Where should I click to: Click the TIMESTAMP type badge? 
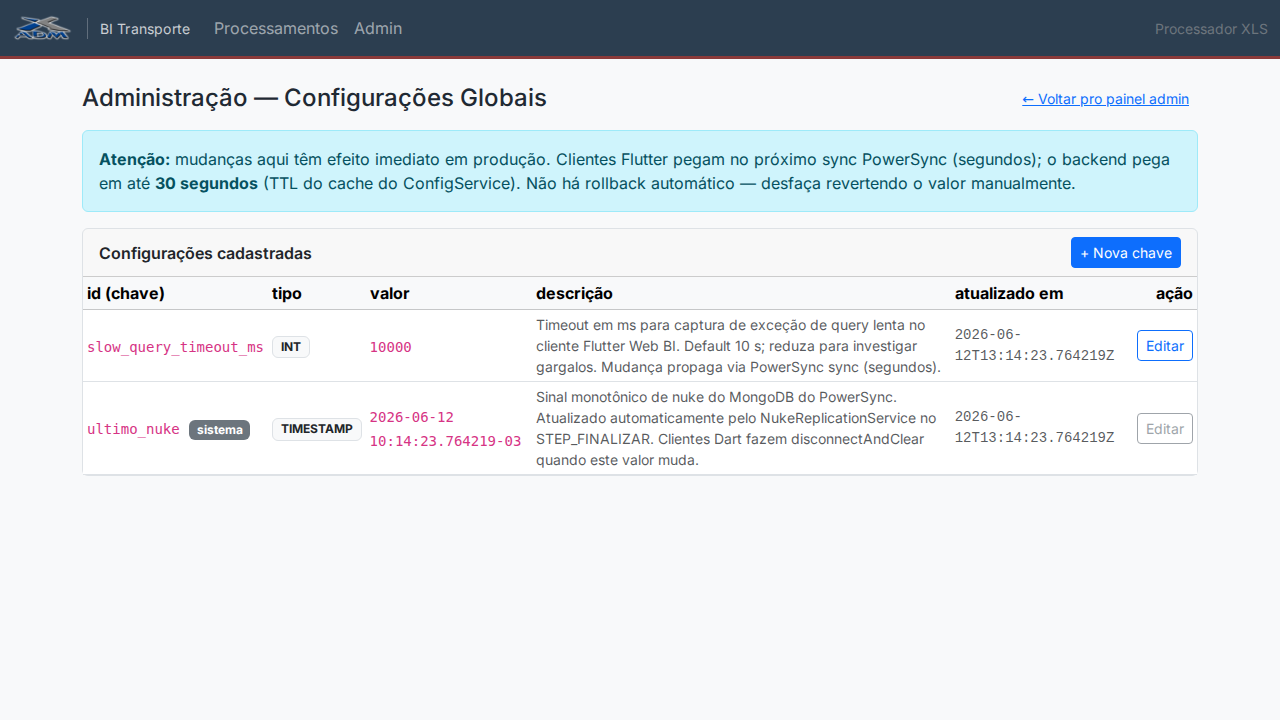coord(317,429)
